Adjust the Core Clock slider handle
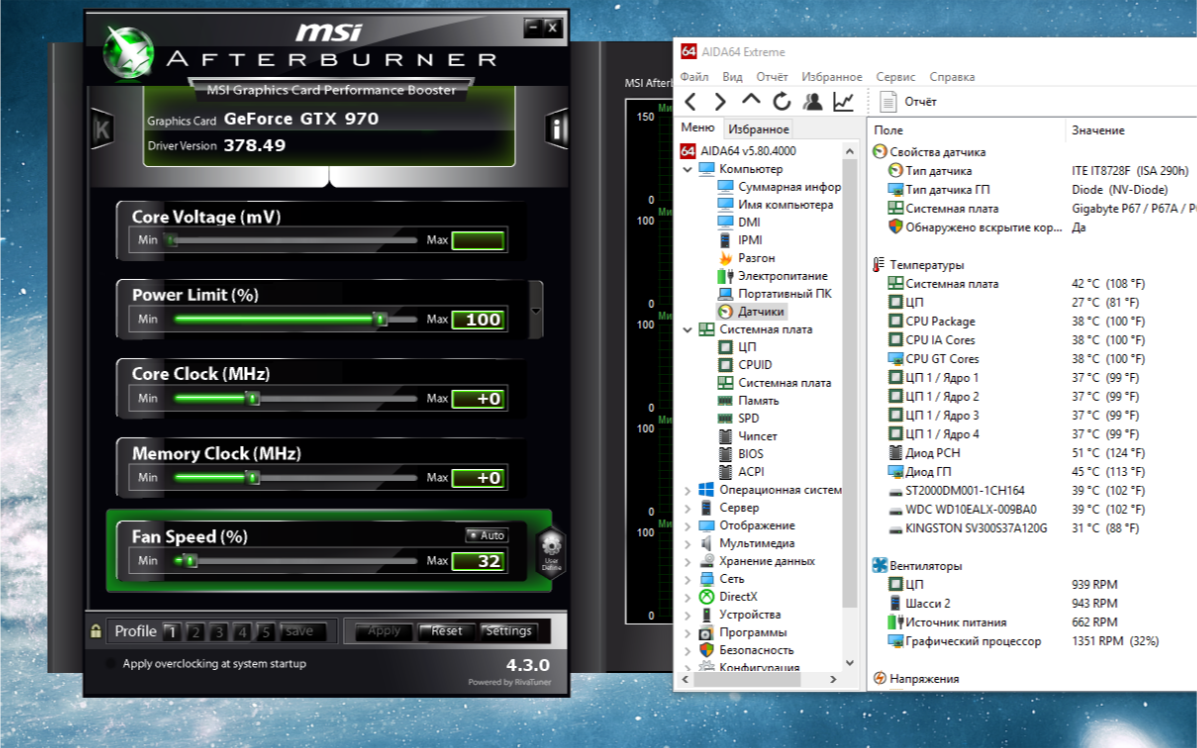 [252, 398]
